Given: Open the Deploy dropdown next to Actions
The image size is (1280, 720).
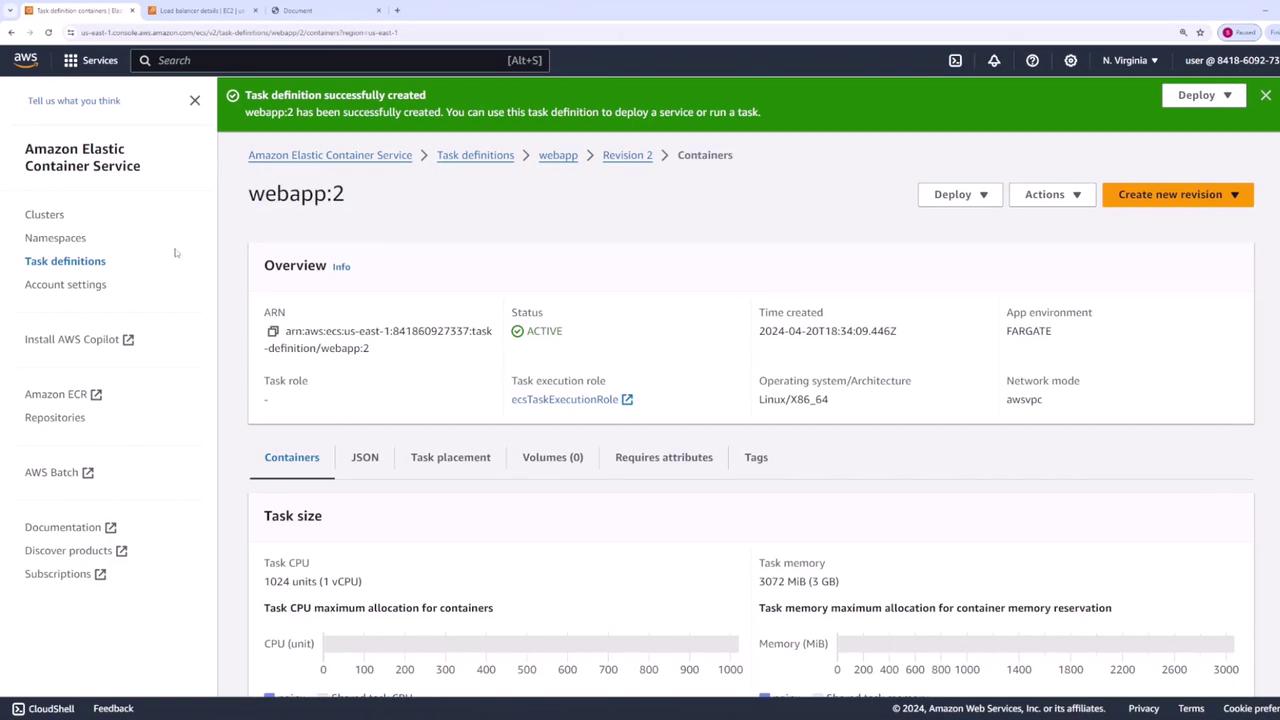Looking at the screenshot, I should tap(960, 194).
